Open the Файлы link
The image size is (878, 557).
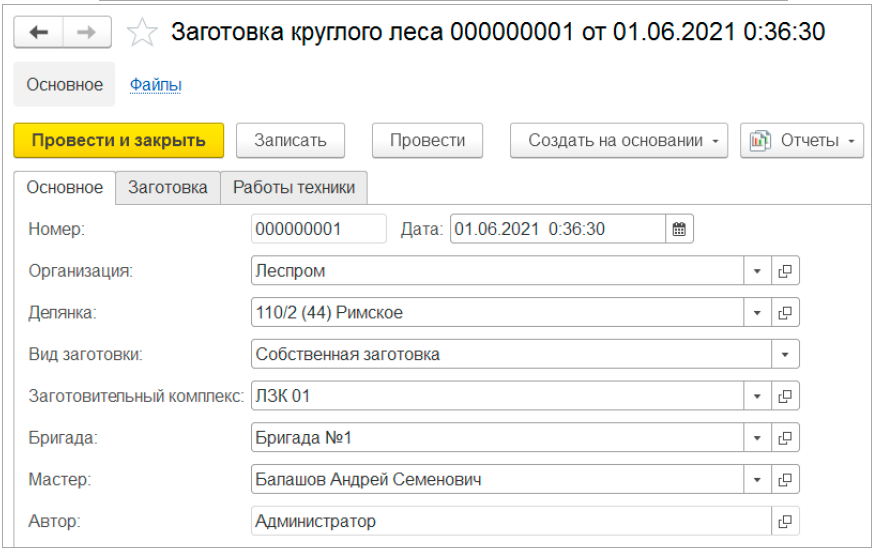click(x=156, y=85)
